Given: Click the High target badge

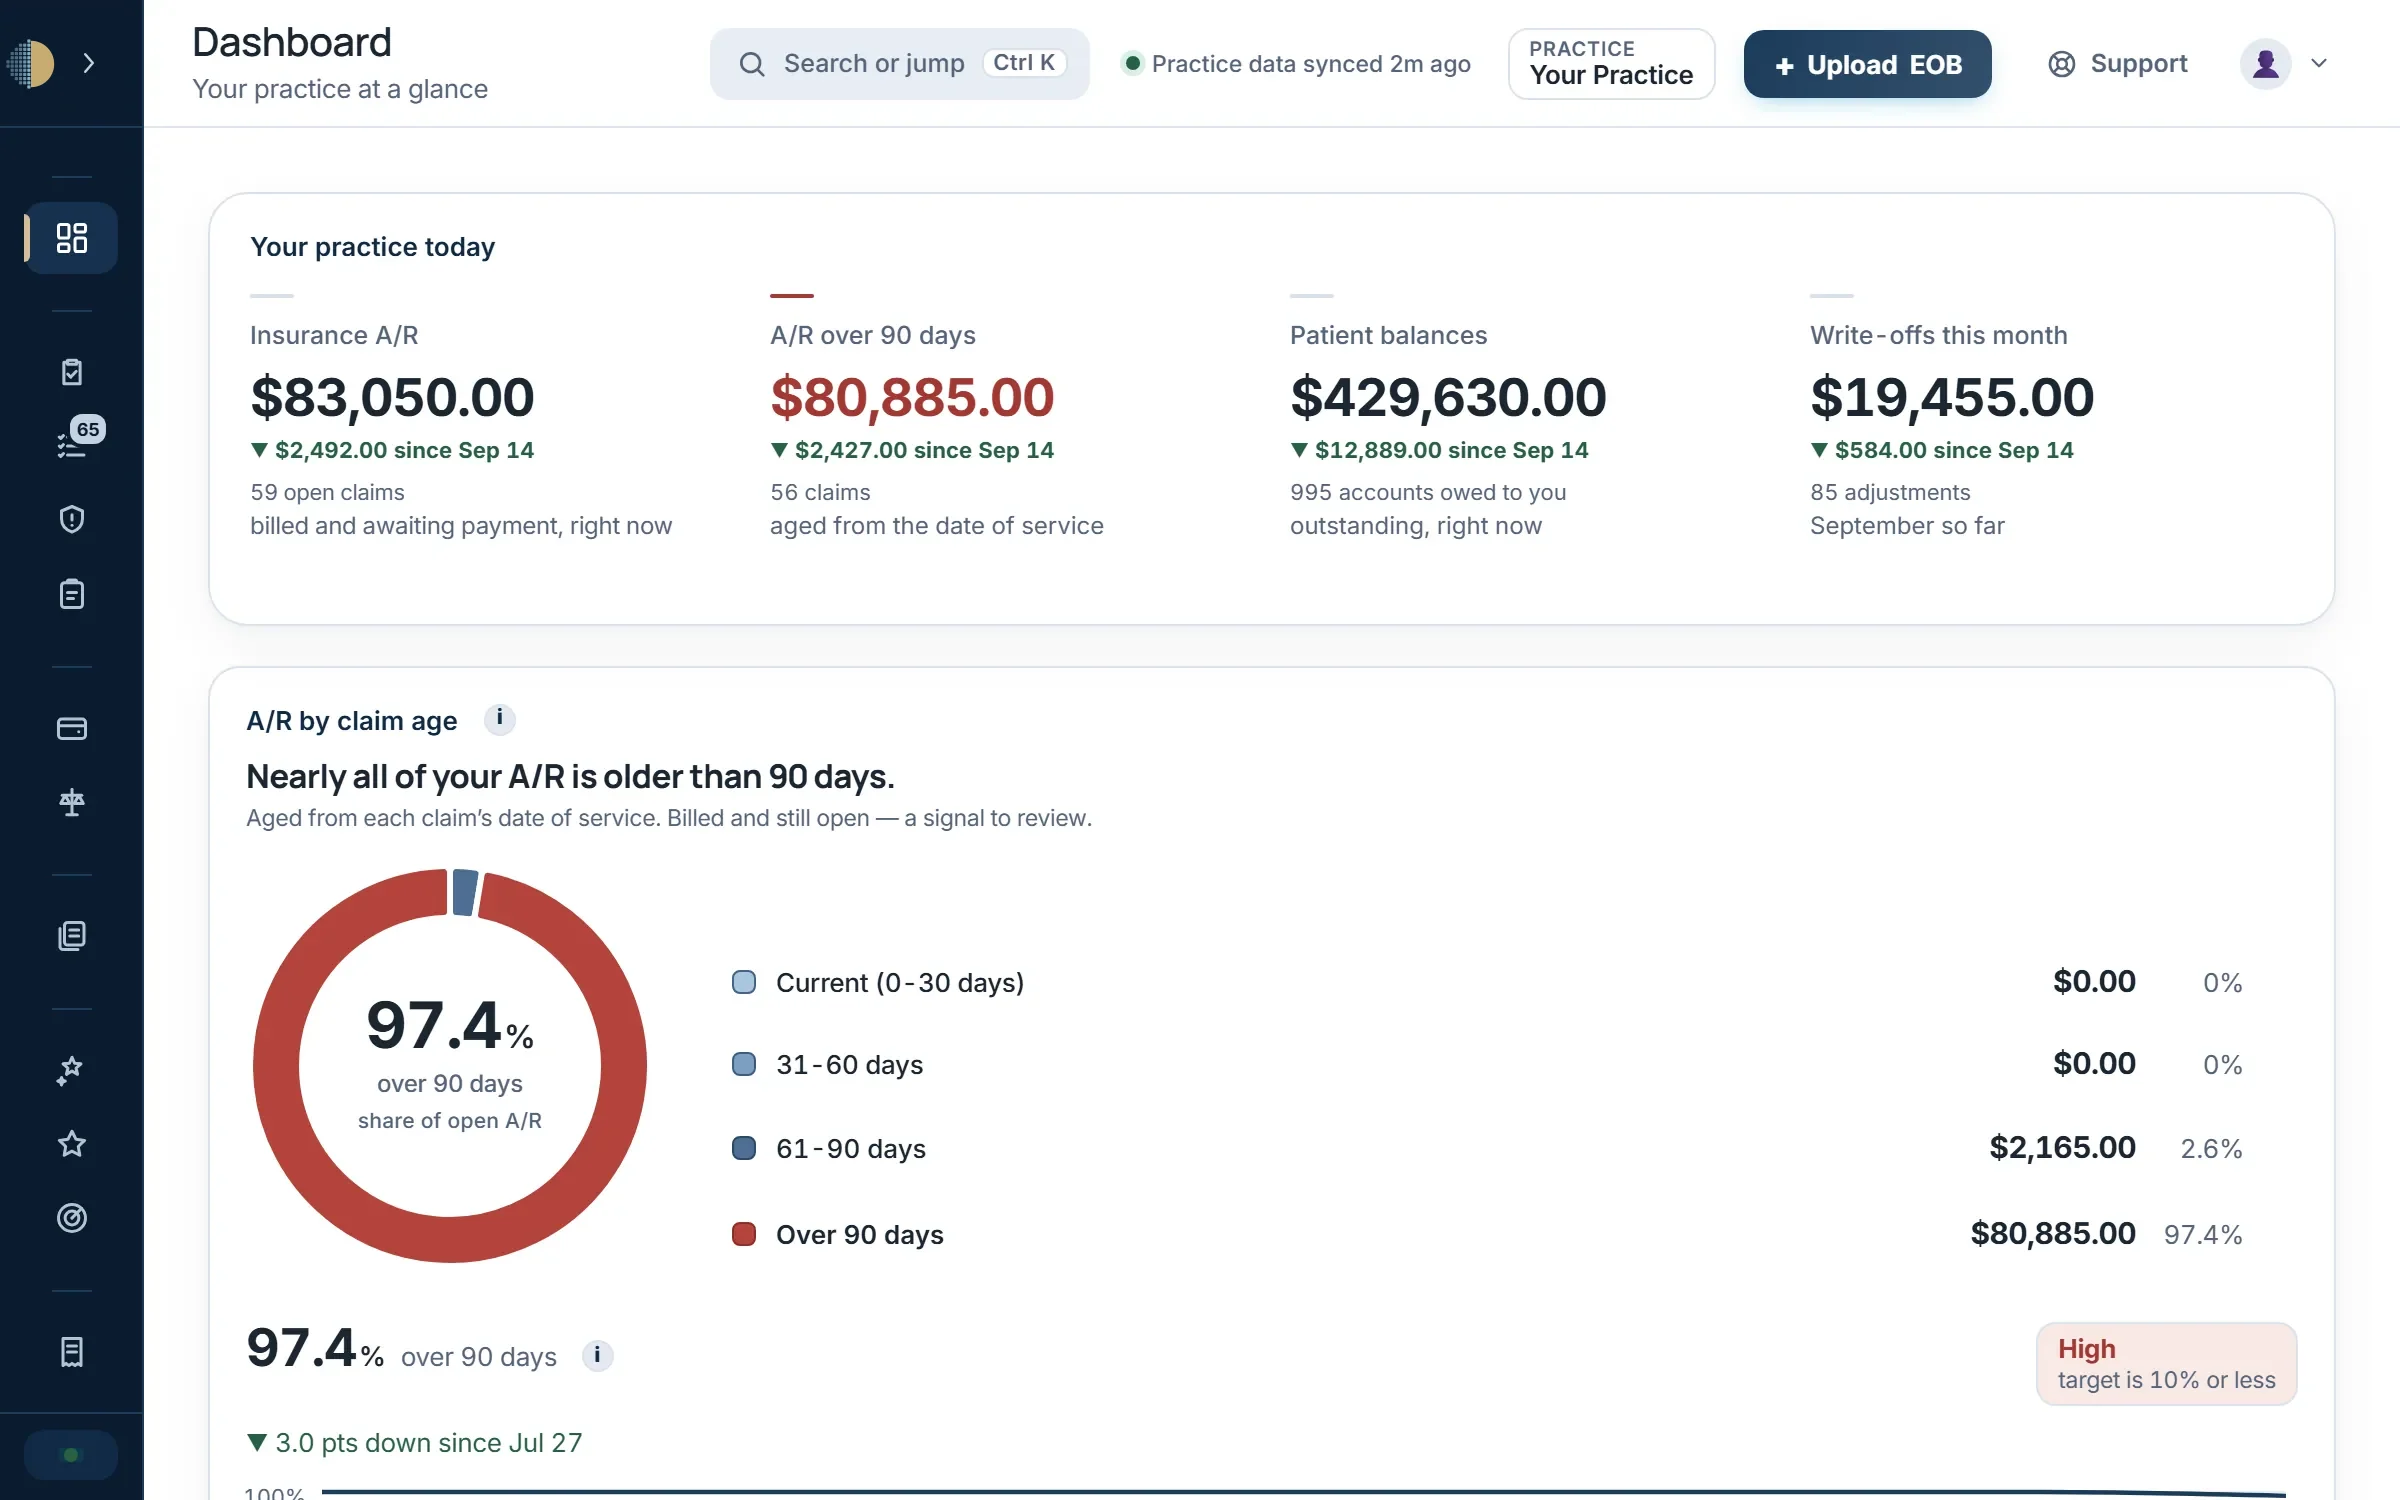Looking at the screenshot, I should pyautogui.click(x=2166, y=1364).
